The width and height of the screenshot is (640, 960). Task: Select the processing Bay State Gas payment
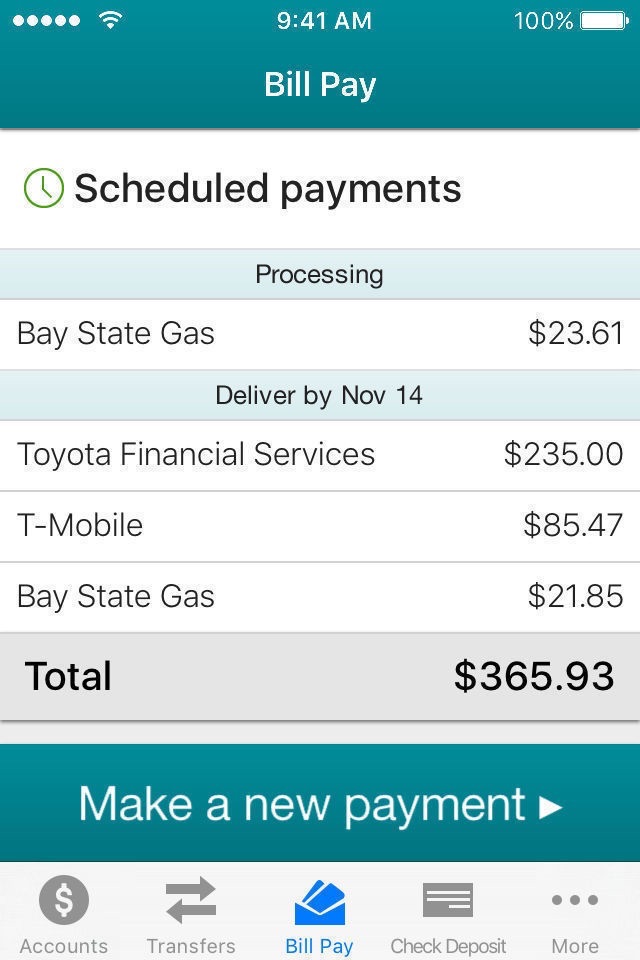[320, 334]
